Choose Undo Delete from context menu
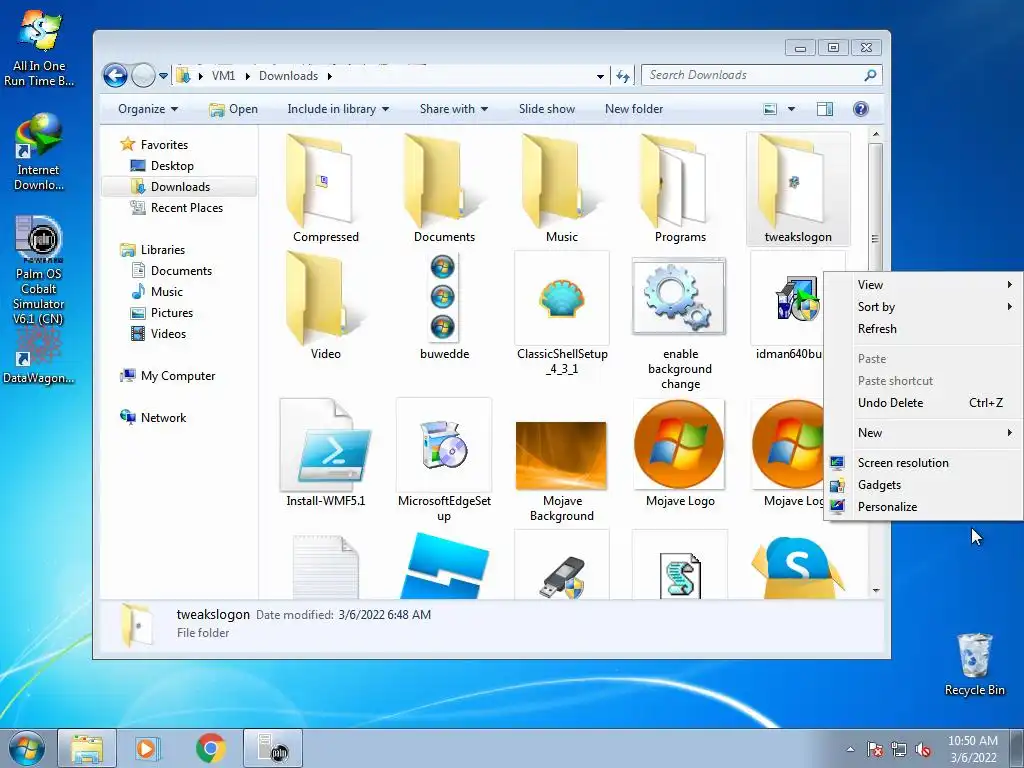Screen dimensions: 1024x768 coord(923,403)
